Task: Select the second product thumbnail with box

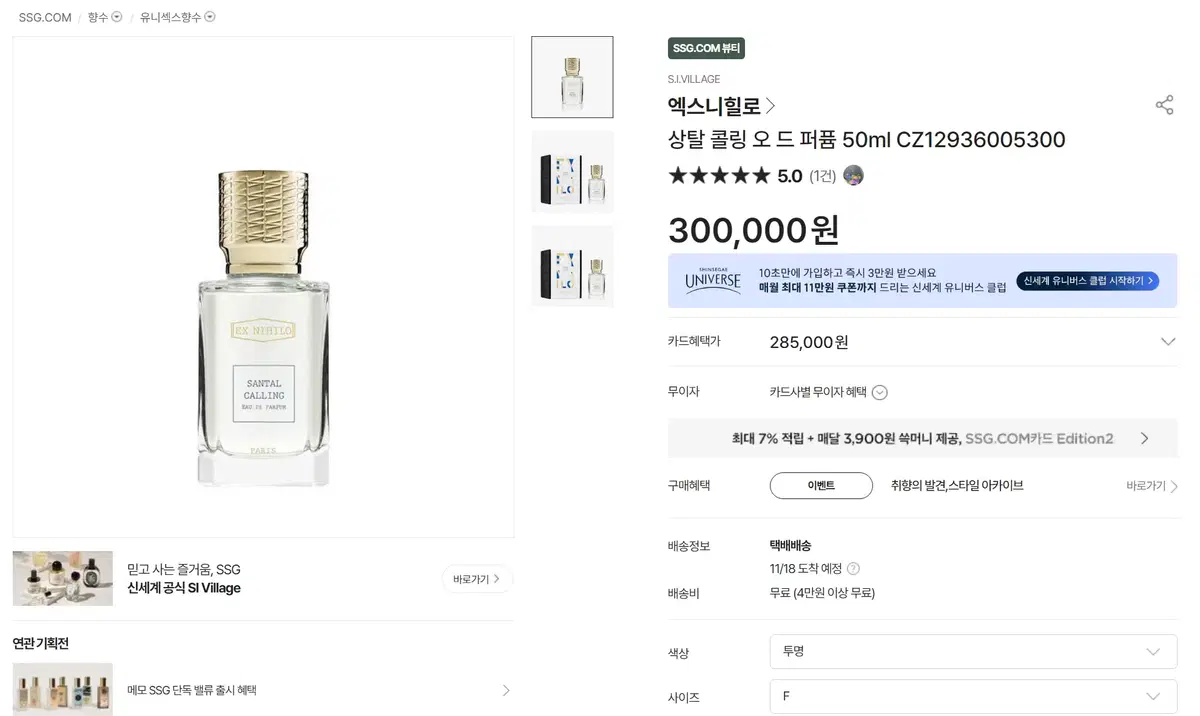Action: pyautogui.click(x=572, y=172)
